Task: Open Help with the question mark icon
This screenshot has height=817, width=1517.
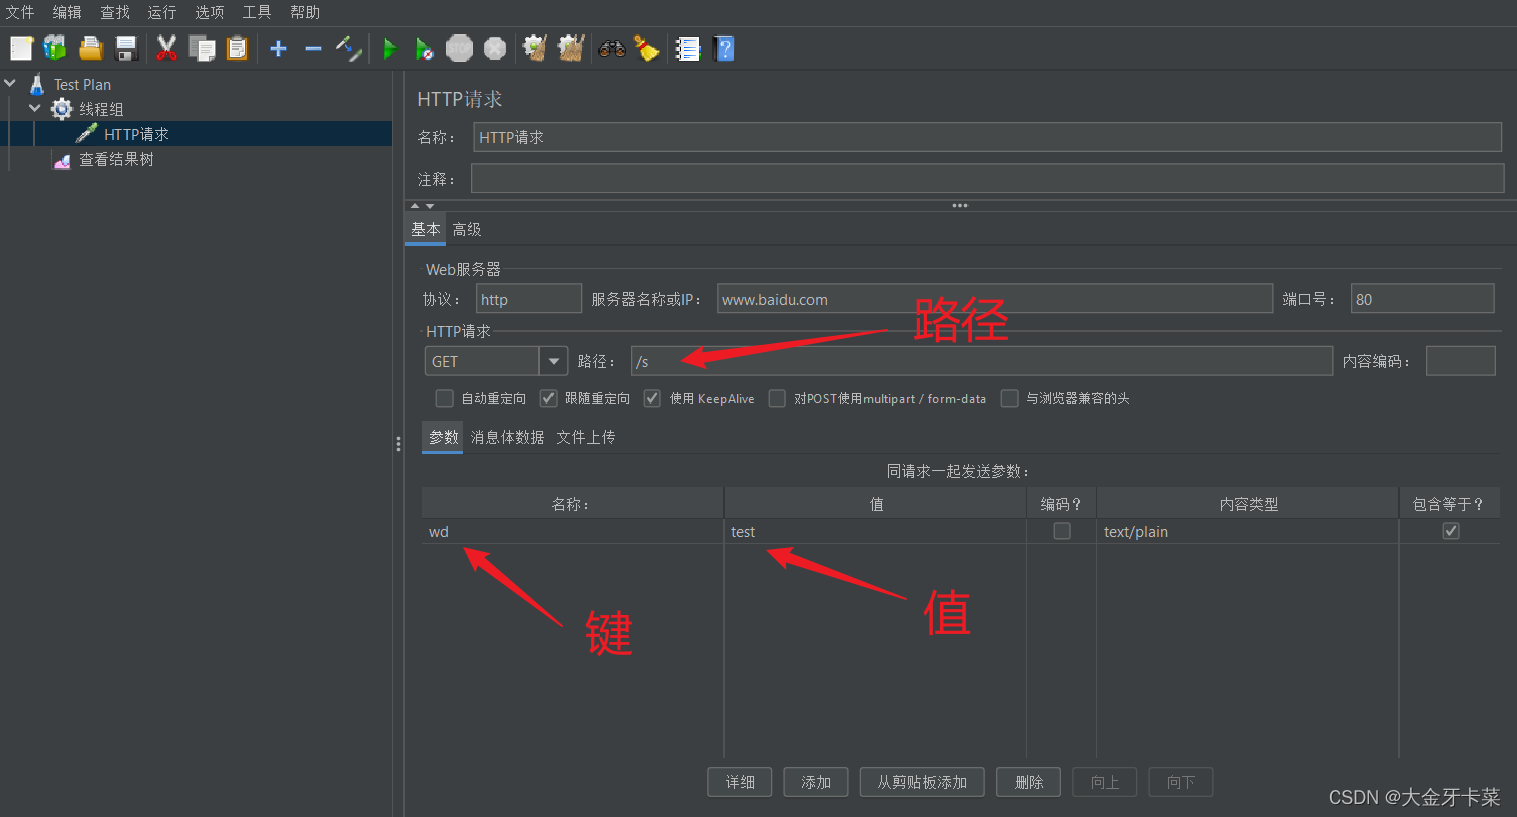Action: pyautogui.click(x=724, y=48)
